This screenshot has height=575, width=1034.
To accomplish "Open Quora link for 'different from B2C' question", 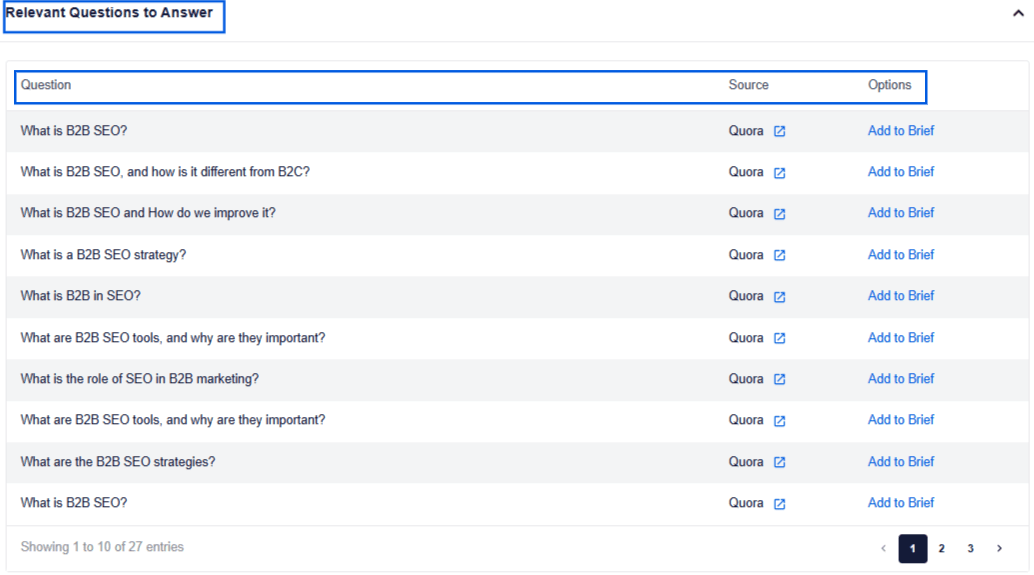I will click(x=779, y=173).
